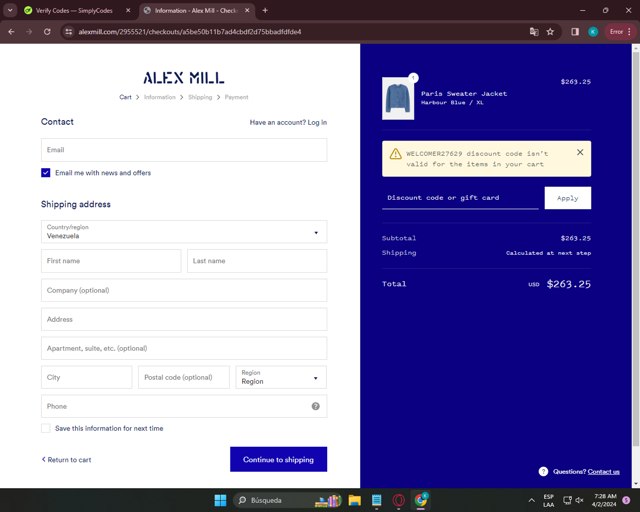Image resolution: width=640 pixels, height=512 pixels.
Task: Click the Questions help circle icon
Action: 543,472
